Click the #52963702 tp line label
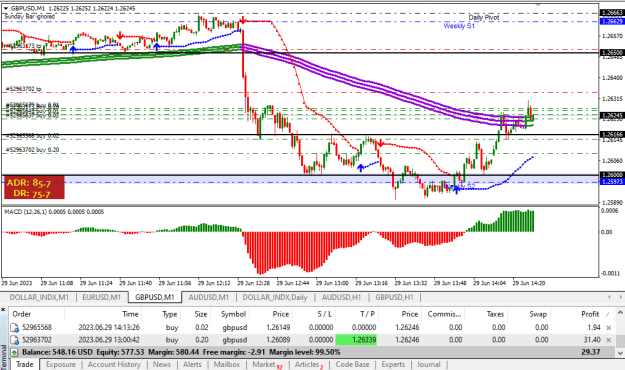Screen dimensions: 625x370 coord(24,89)
